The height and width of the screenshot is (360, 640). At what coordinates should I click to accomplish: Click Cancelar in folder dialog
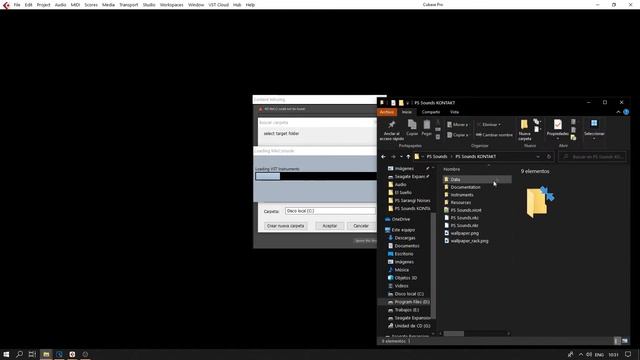coord(361,226)
